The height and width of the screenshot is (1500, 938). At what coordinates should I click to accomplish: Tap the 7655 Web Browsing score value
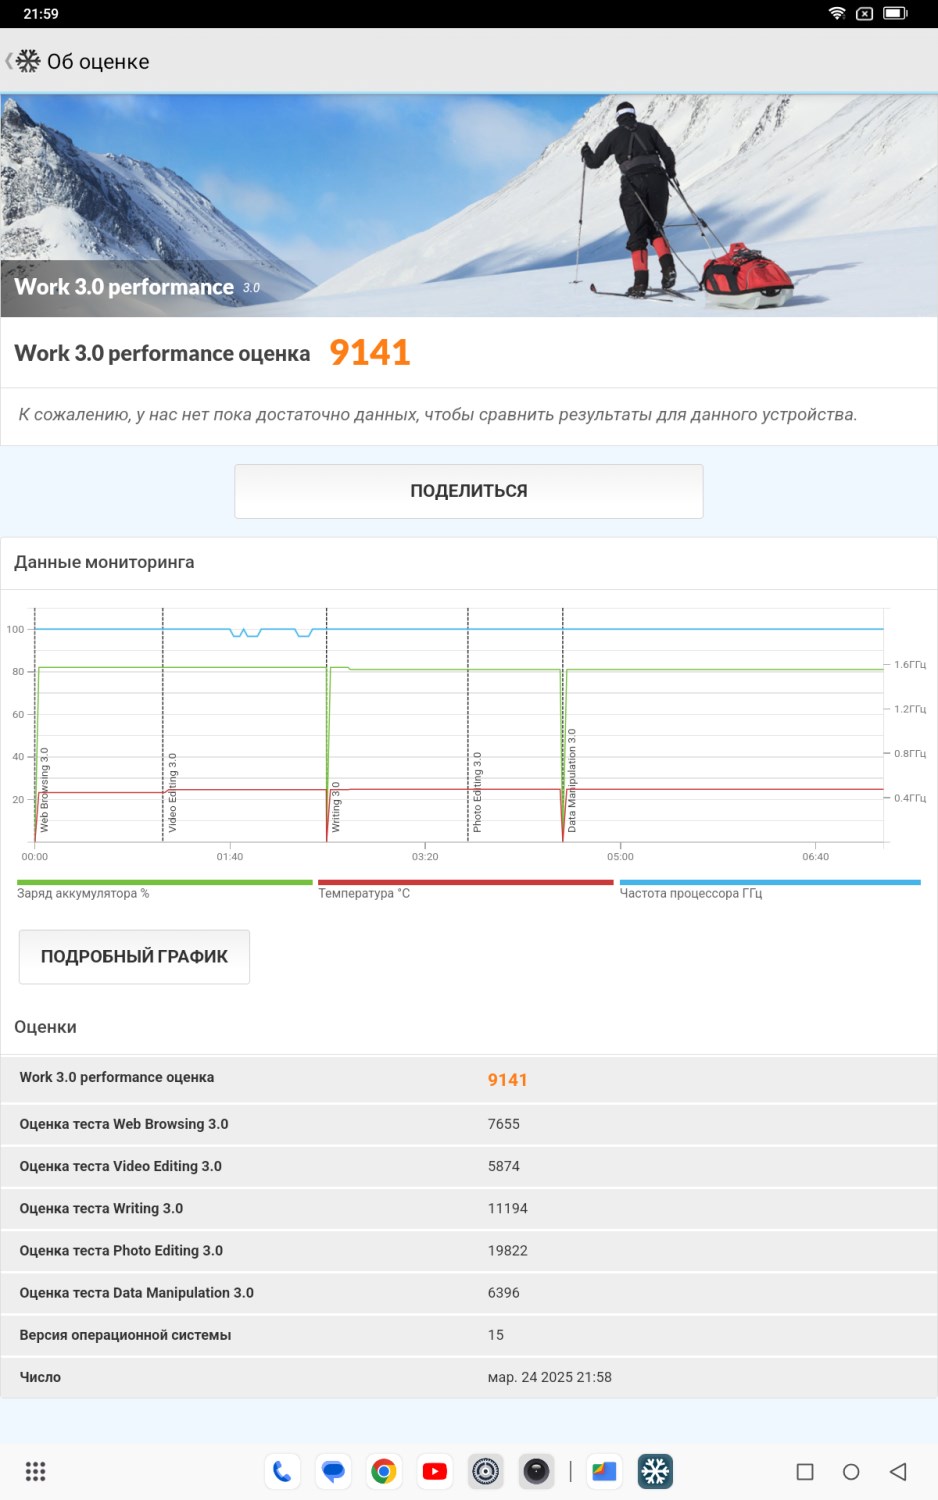504,1124
